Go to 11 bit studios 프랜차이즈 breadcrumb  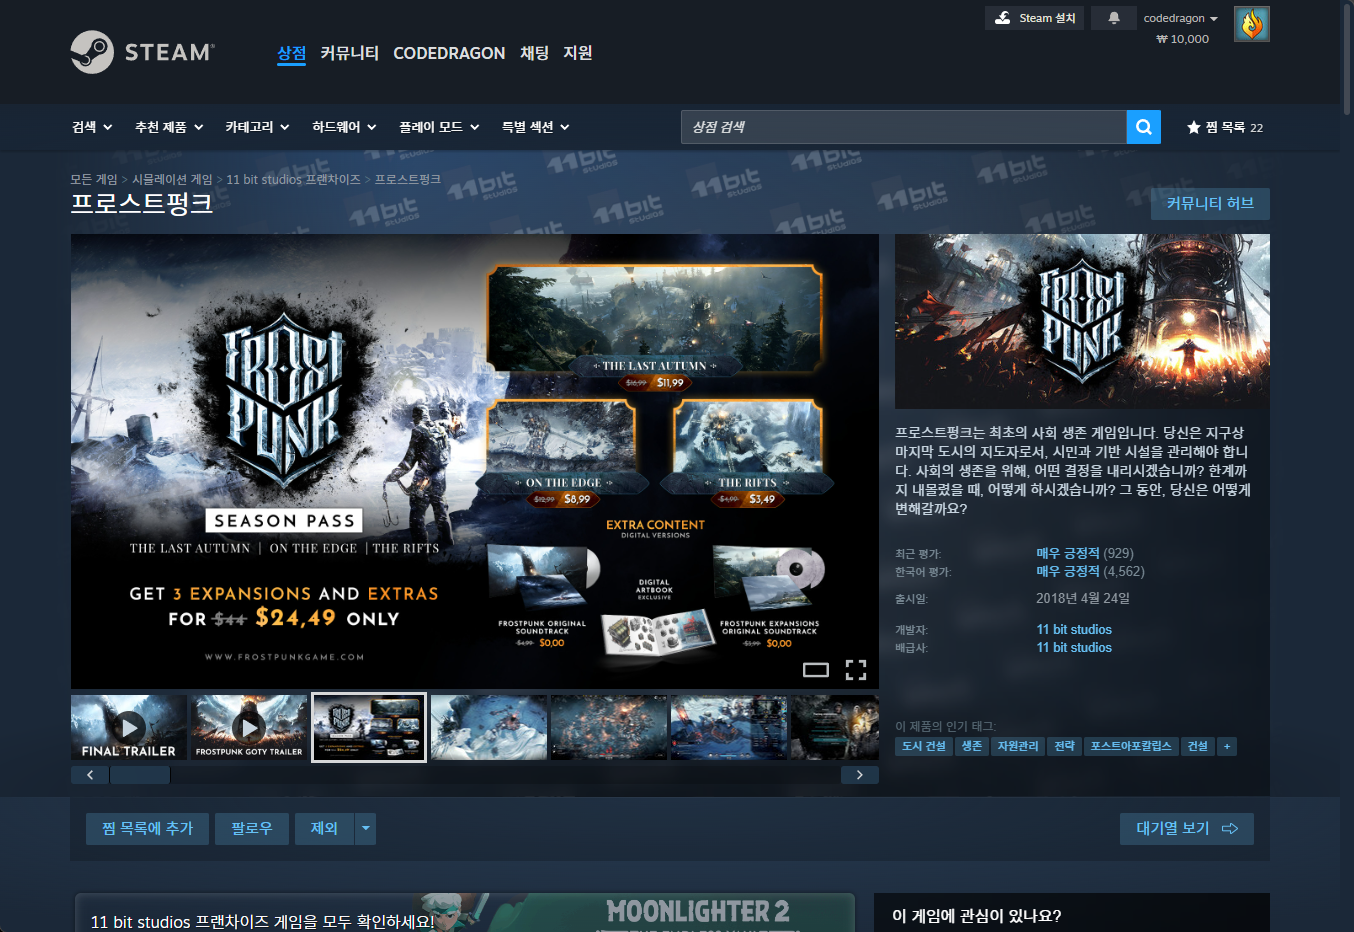pos(293,179)
